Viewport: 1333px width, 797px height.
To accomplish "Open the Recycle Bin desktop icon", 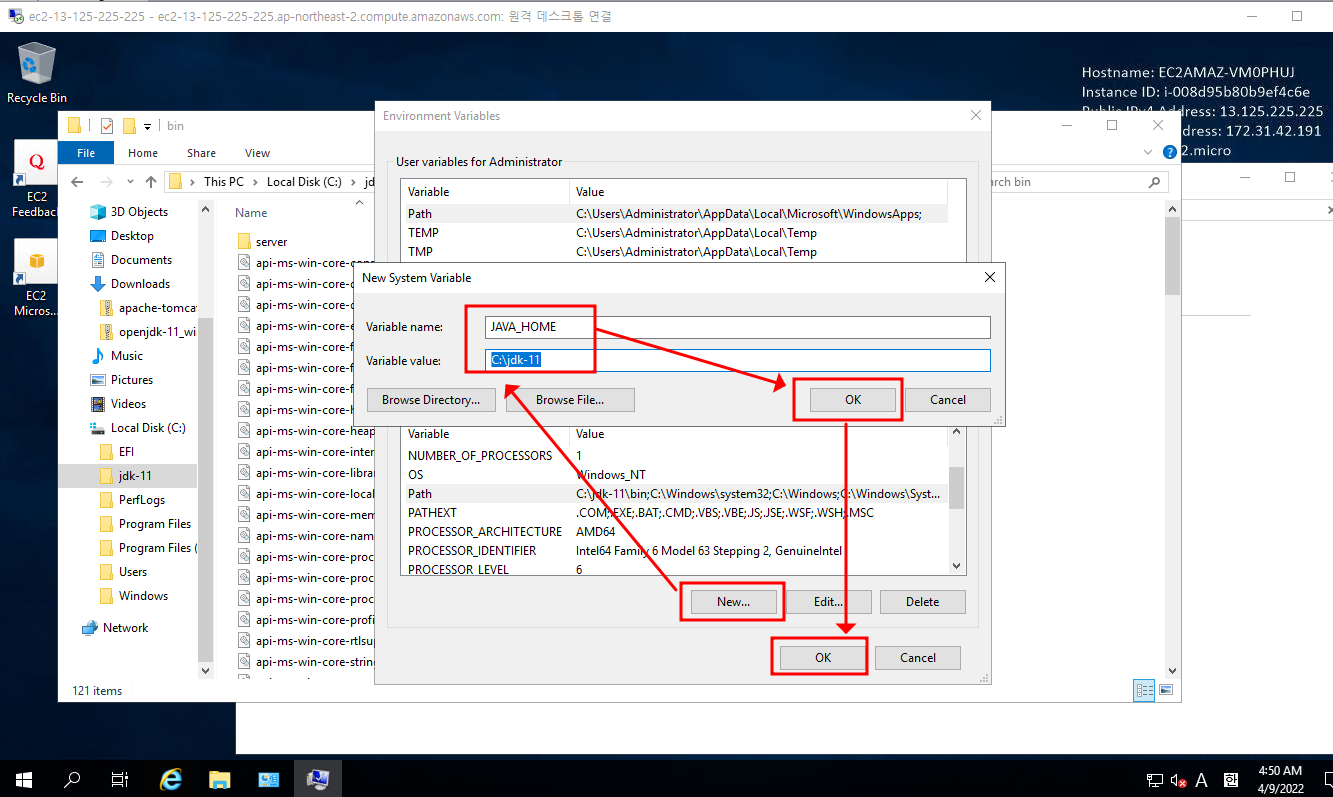I will click(37, 73).
